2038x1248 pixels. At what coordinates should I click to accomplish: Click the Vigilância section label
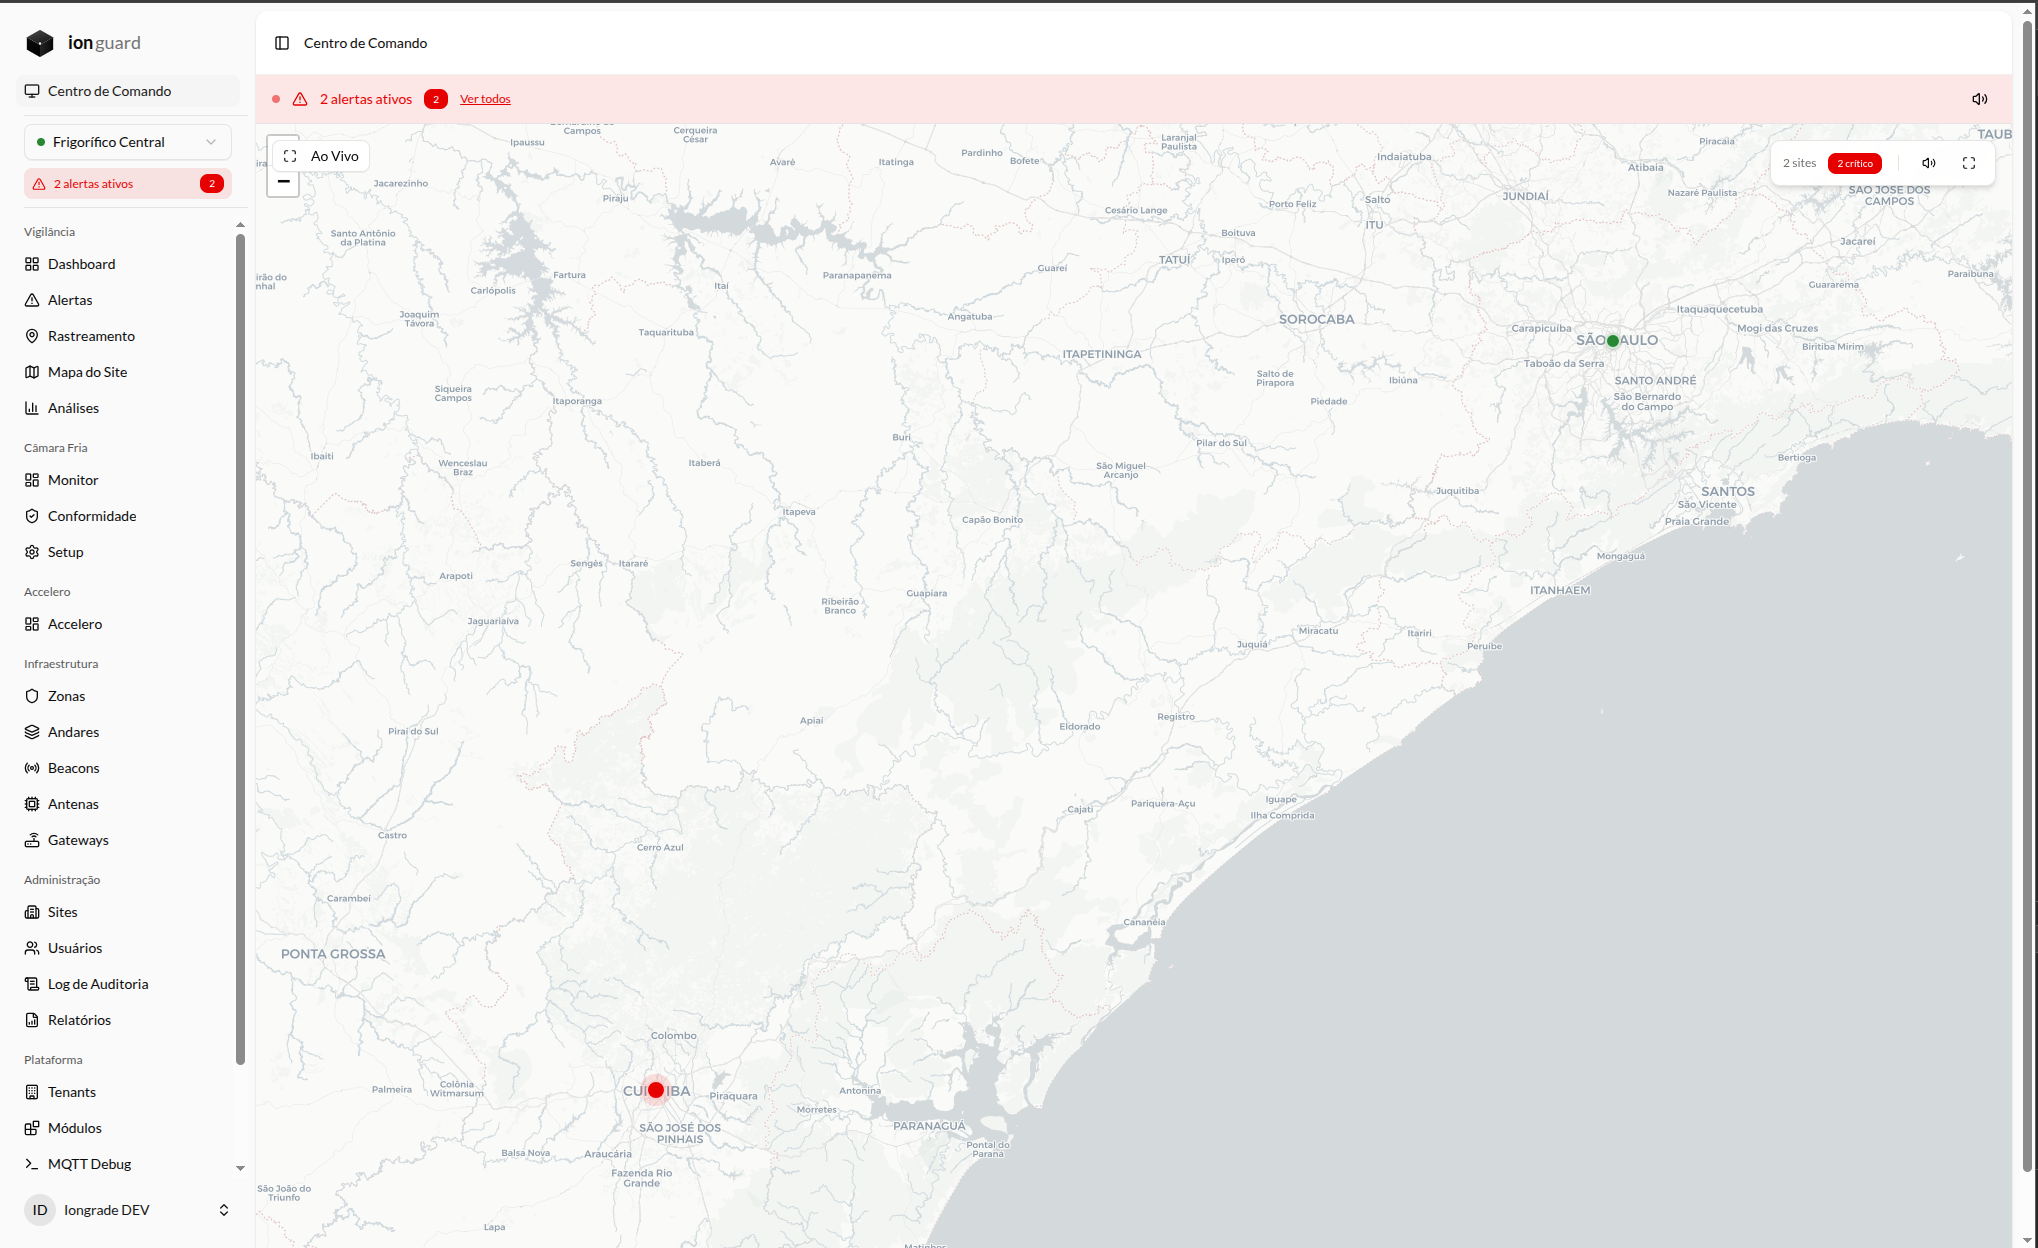click(49, 232)
